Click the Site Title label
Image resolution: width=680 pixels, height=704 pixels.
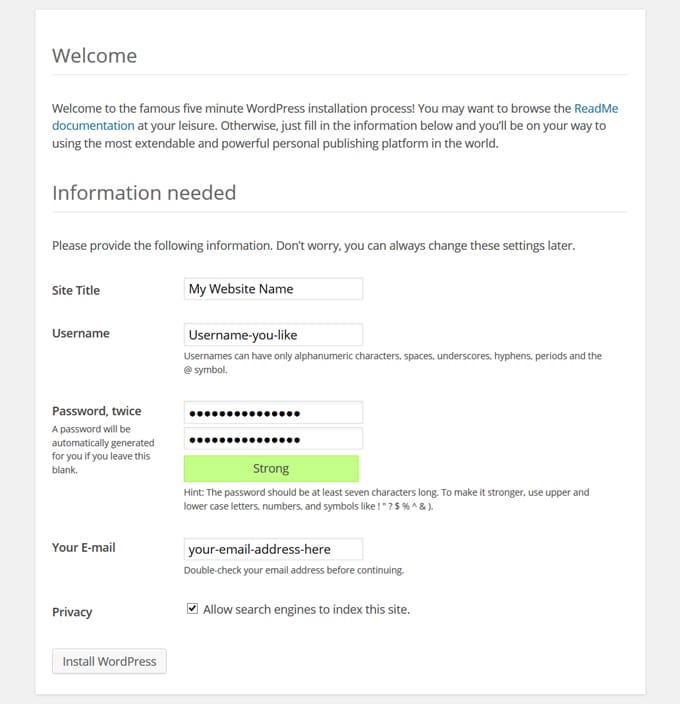(x=76, y=290)
